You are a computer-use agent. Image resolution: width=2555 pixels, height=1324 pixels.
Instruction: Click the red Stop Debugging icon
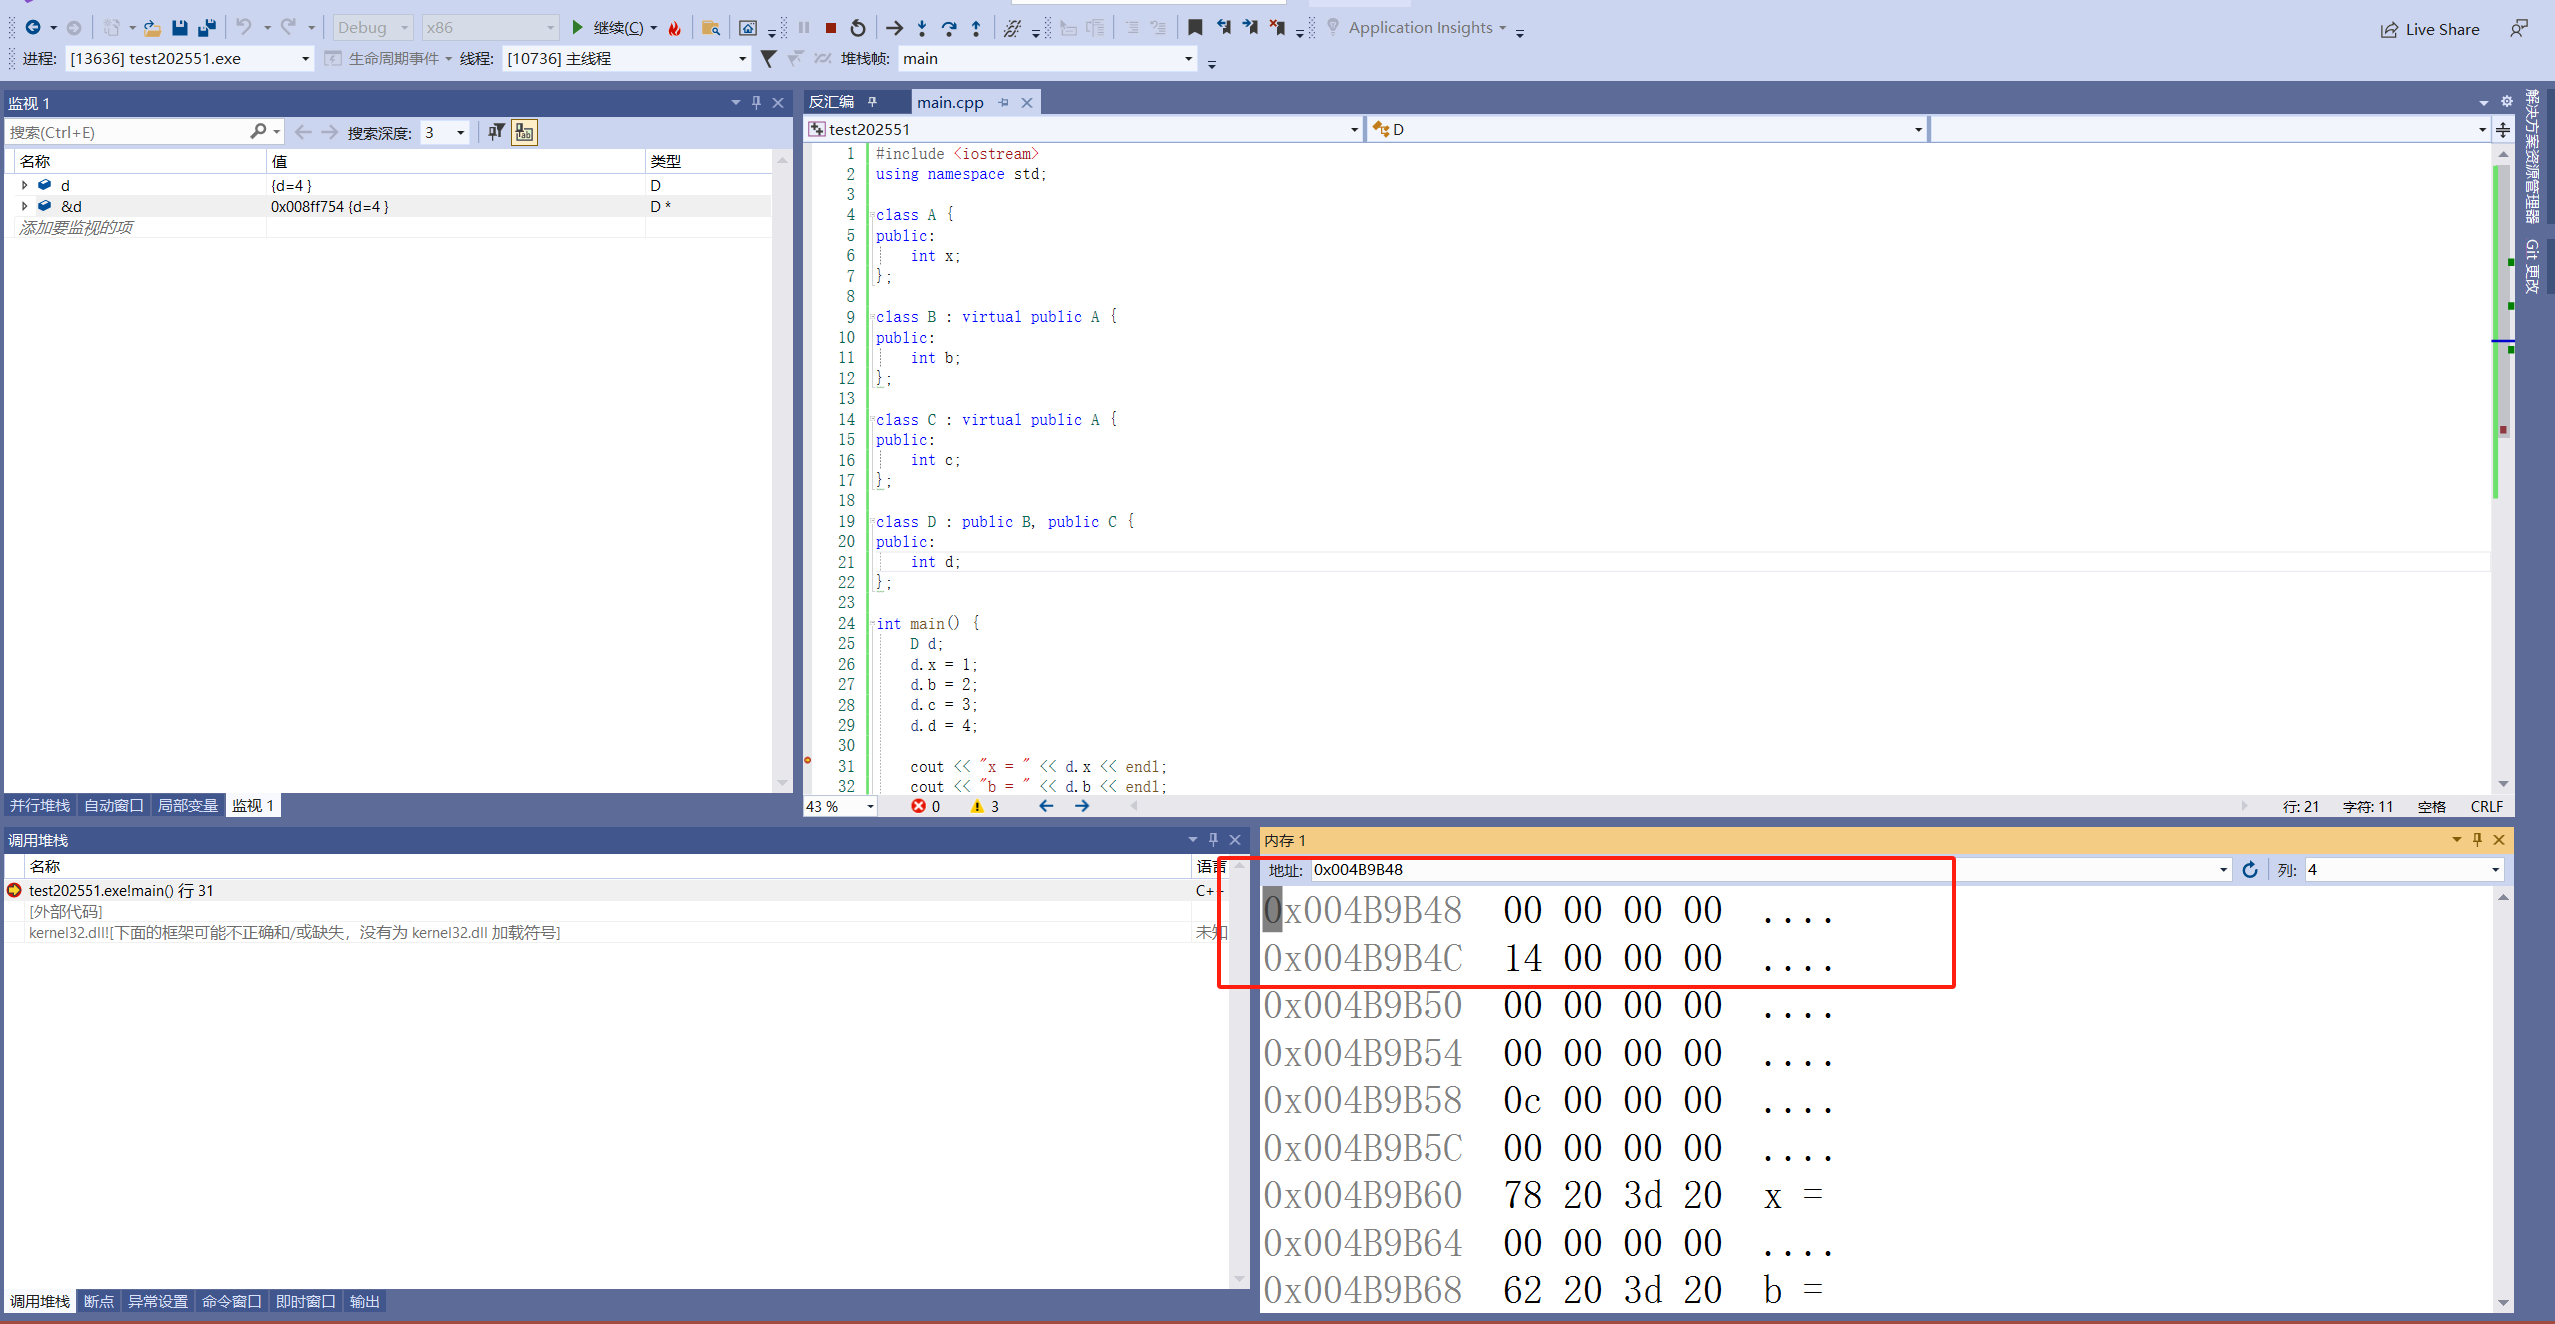pos(830,28)
